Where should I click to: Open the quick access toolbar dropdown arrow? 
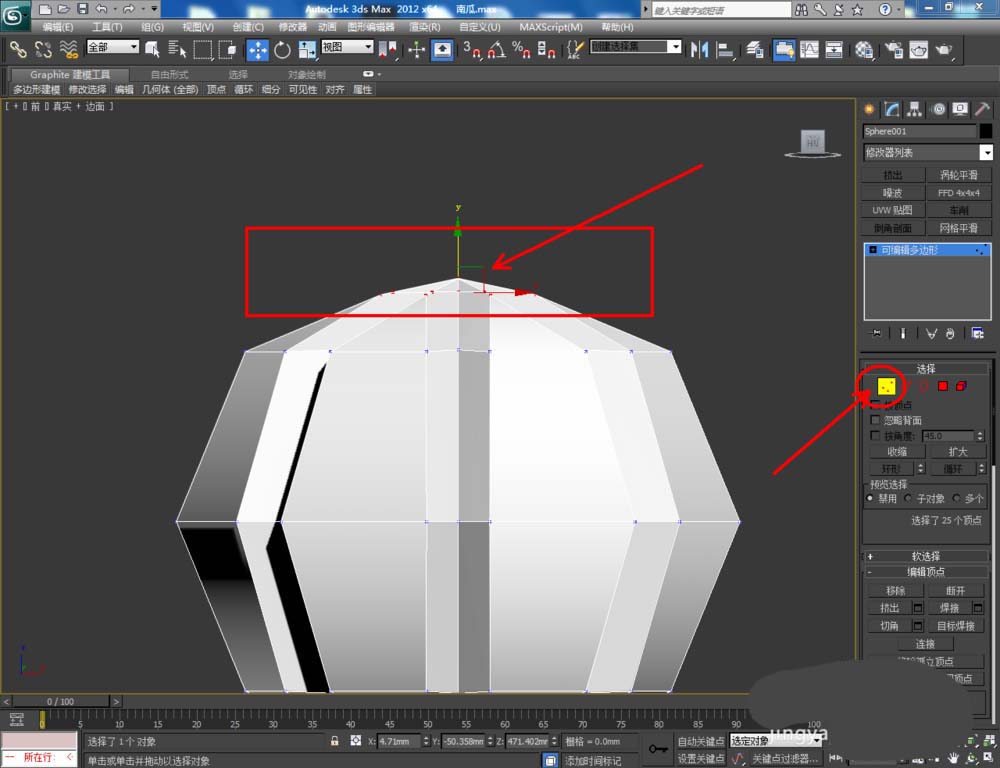pyautogui.click(x=154, y=9)
